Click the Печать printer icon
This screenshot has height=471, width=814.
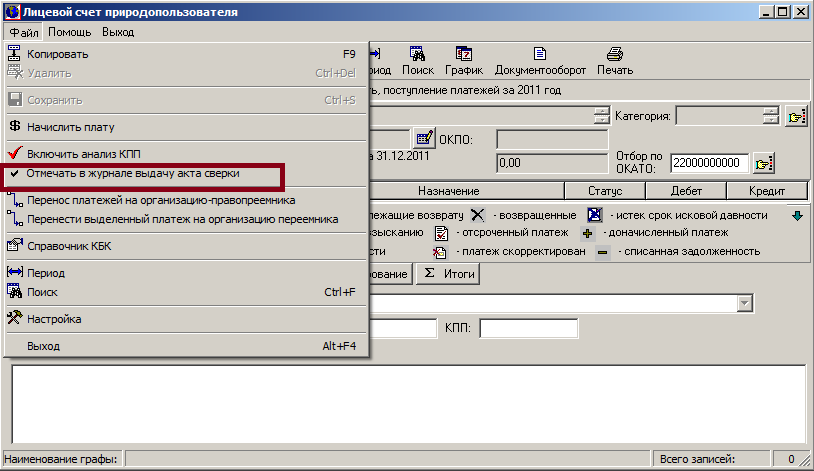(x=615, y=56)
